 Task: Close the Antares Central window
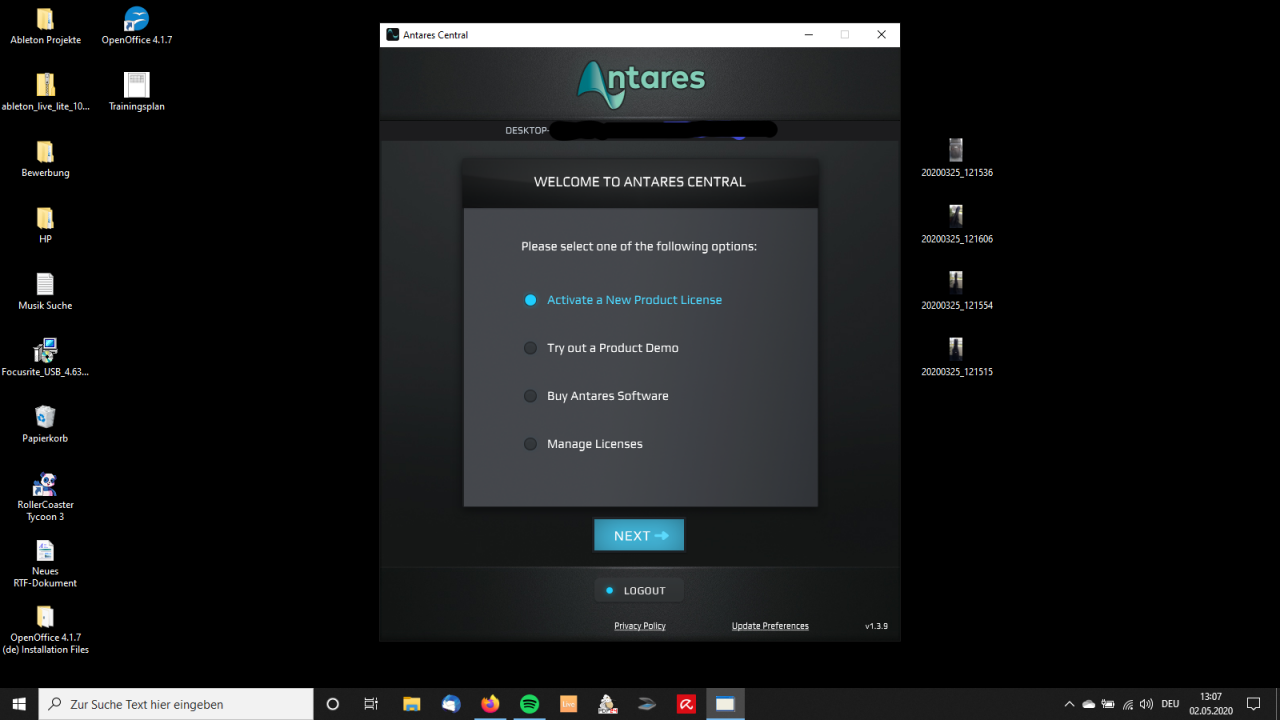click(x=881, y=35)
